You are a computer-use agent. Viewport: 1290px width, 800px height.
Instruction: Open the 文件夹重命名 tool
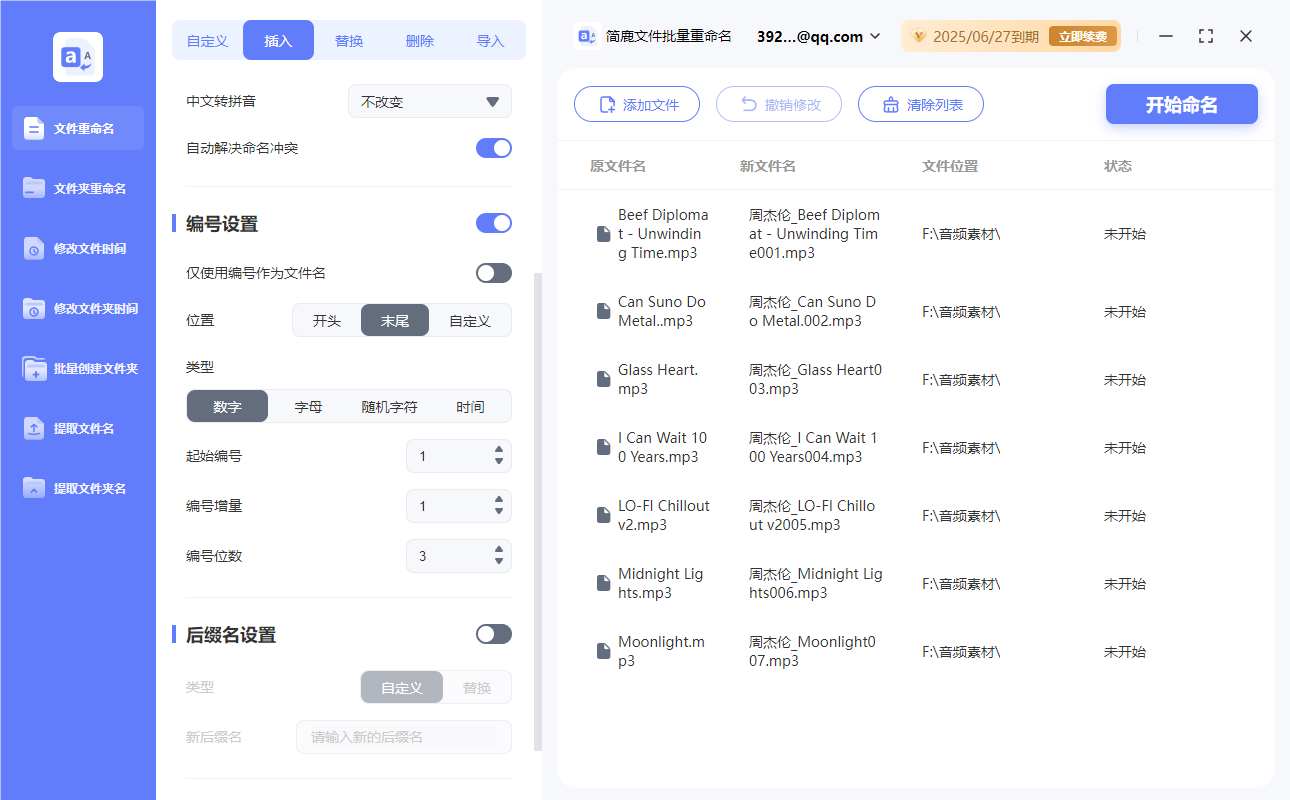tap(77, 188)
